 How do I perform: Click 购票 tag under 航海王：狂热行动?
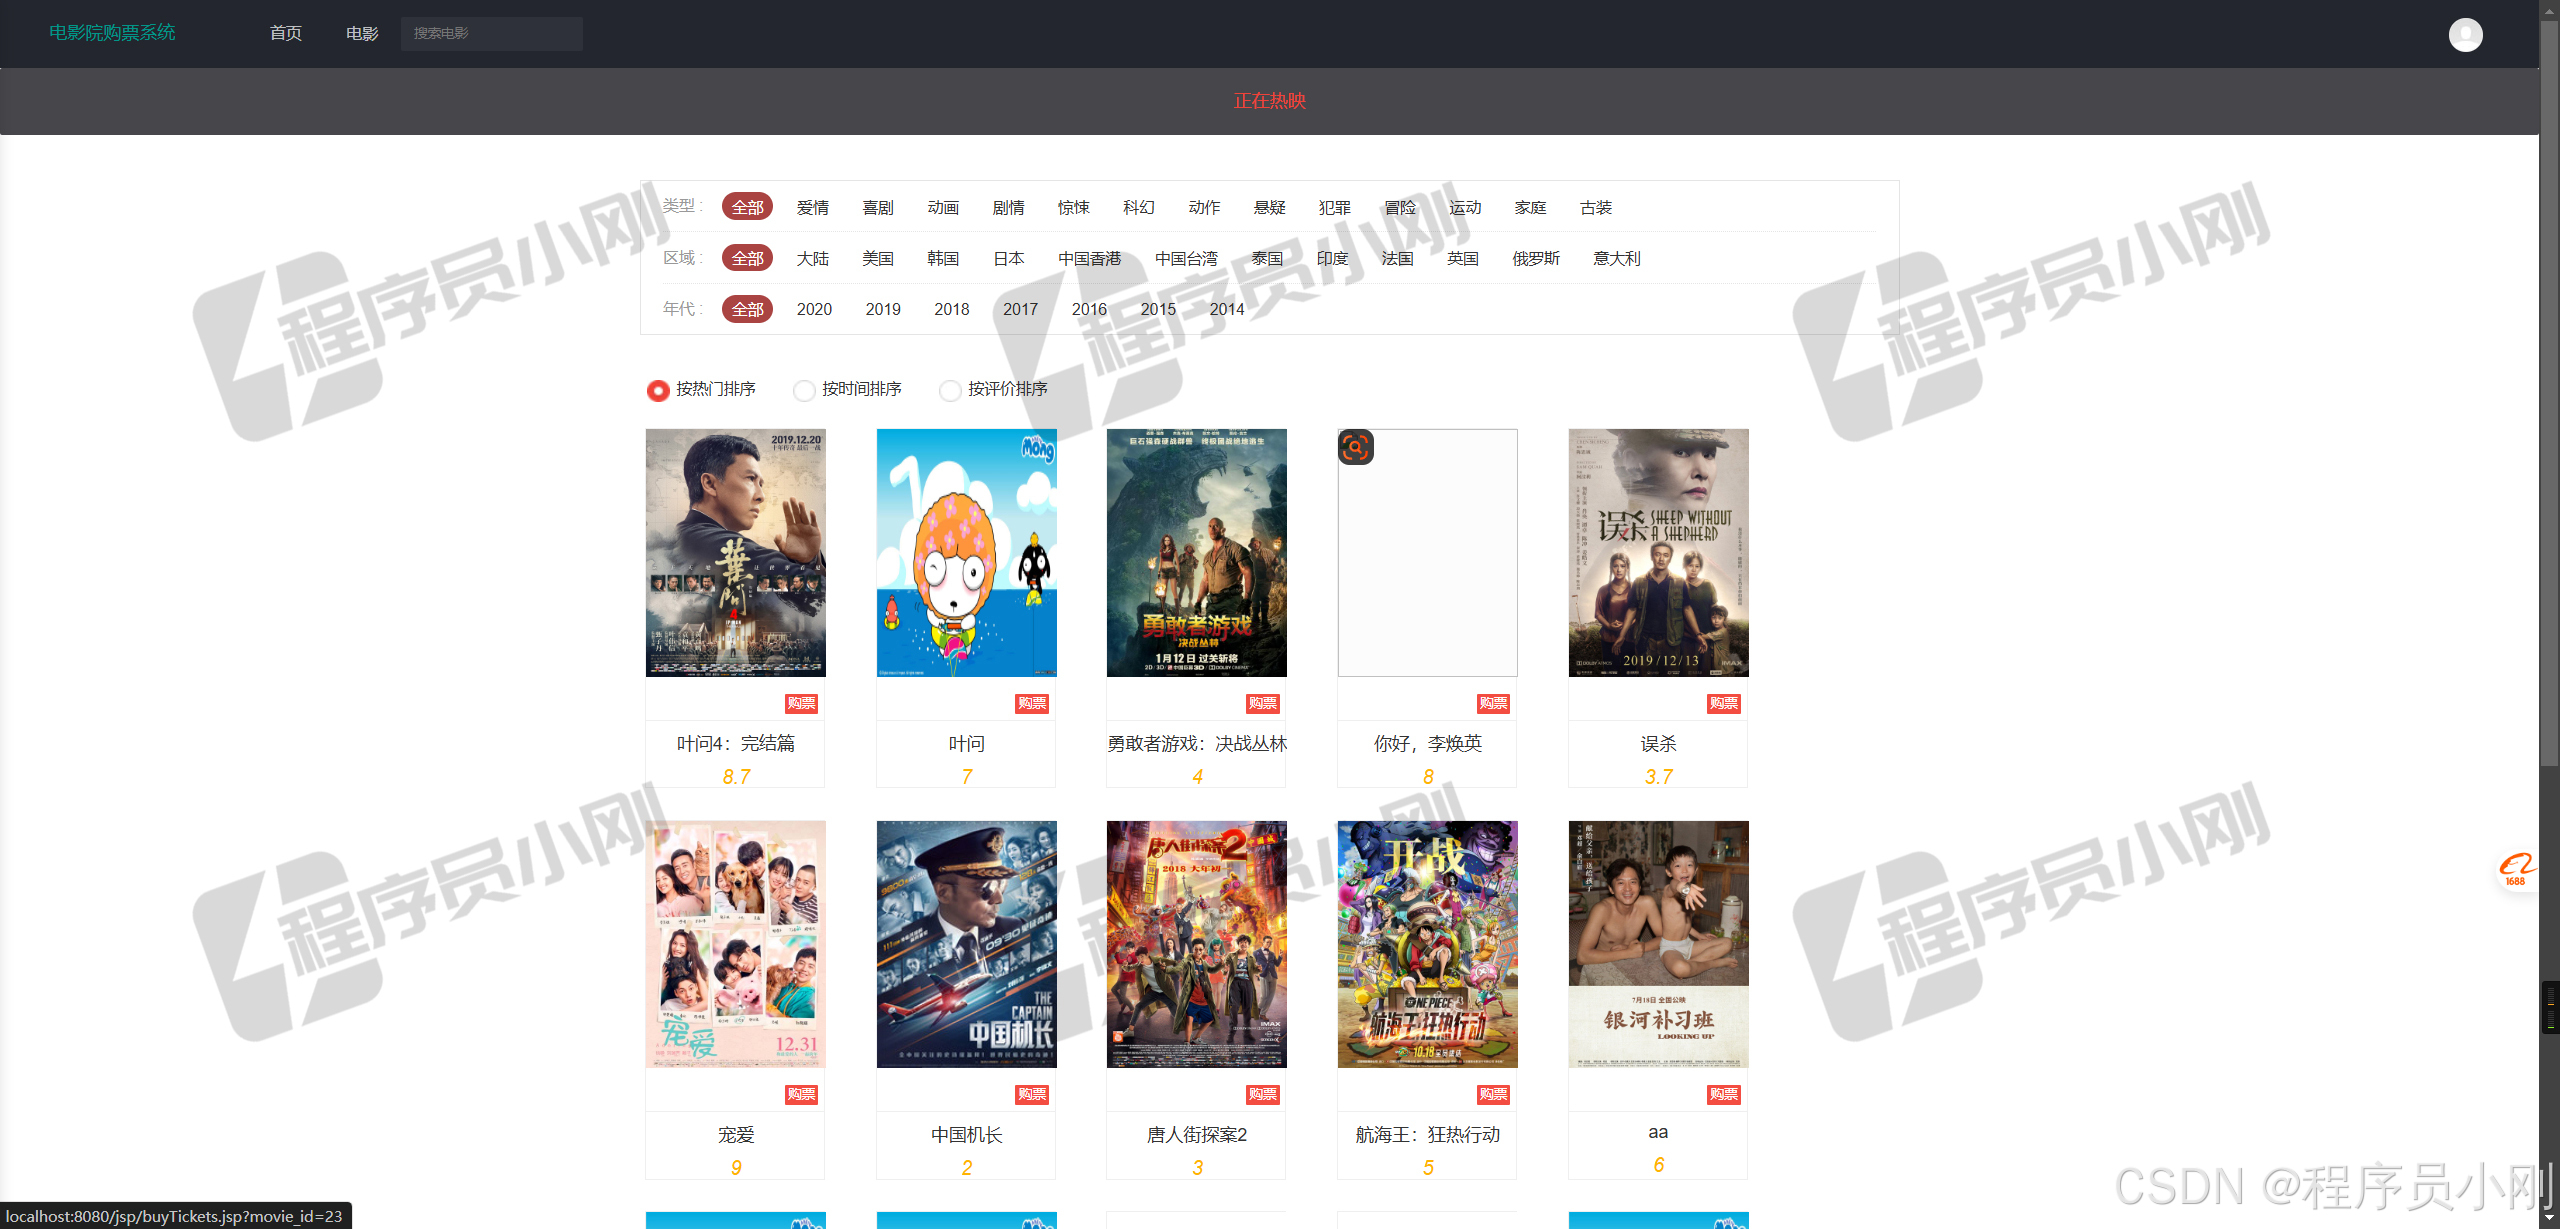(1493, 1094)
